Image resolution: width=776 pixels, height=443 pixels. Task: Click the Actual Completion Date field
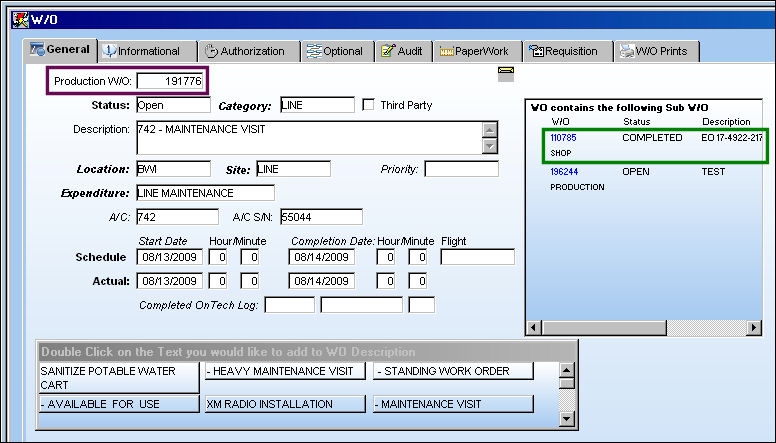(x=321, y=281)
